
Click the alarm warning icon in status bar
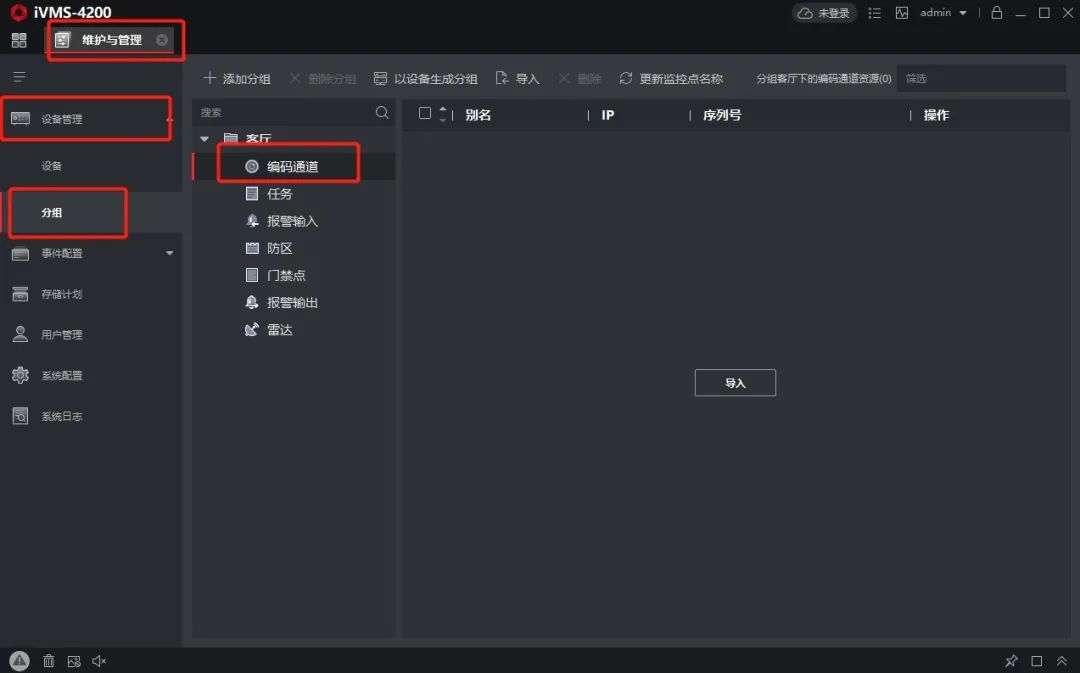pyautogui.click(x=19, y=660)
